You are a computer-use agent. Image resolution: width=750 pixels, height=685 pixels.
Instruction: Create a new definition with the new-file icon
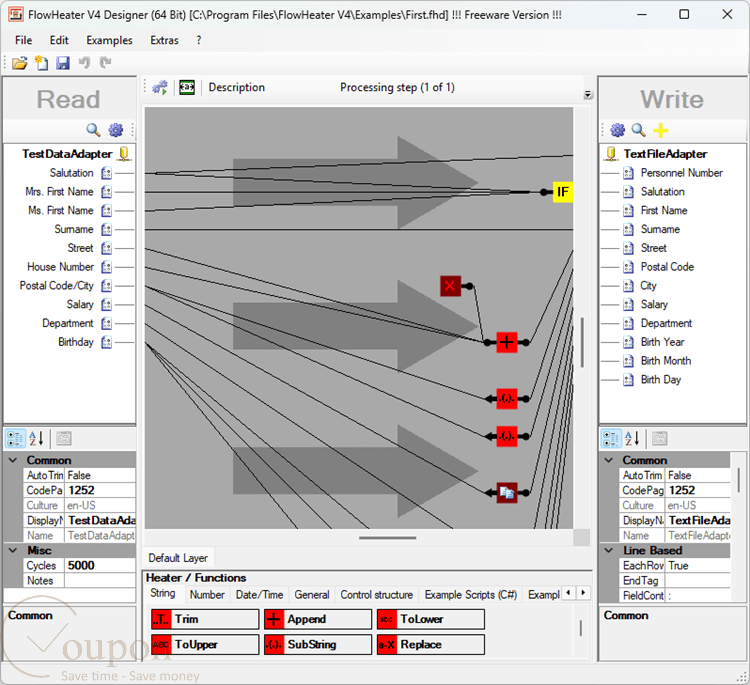point(42,63)
